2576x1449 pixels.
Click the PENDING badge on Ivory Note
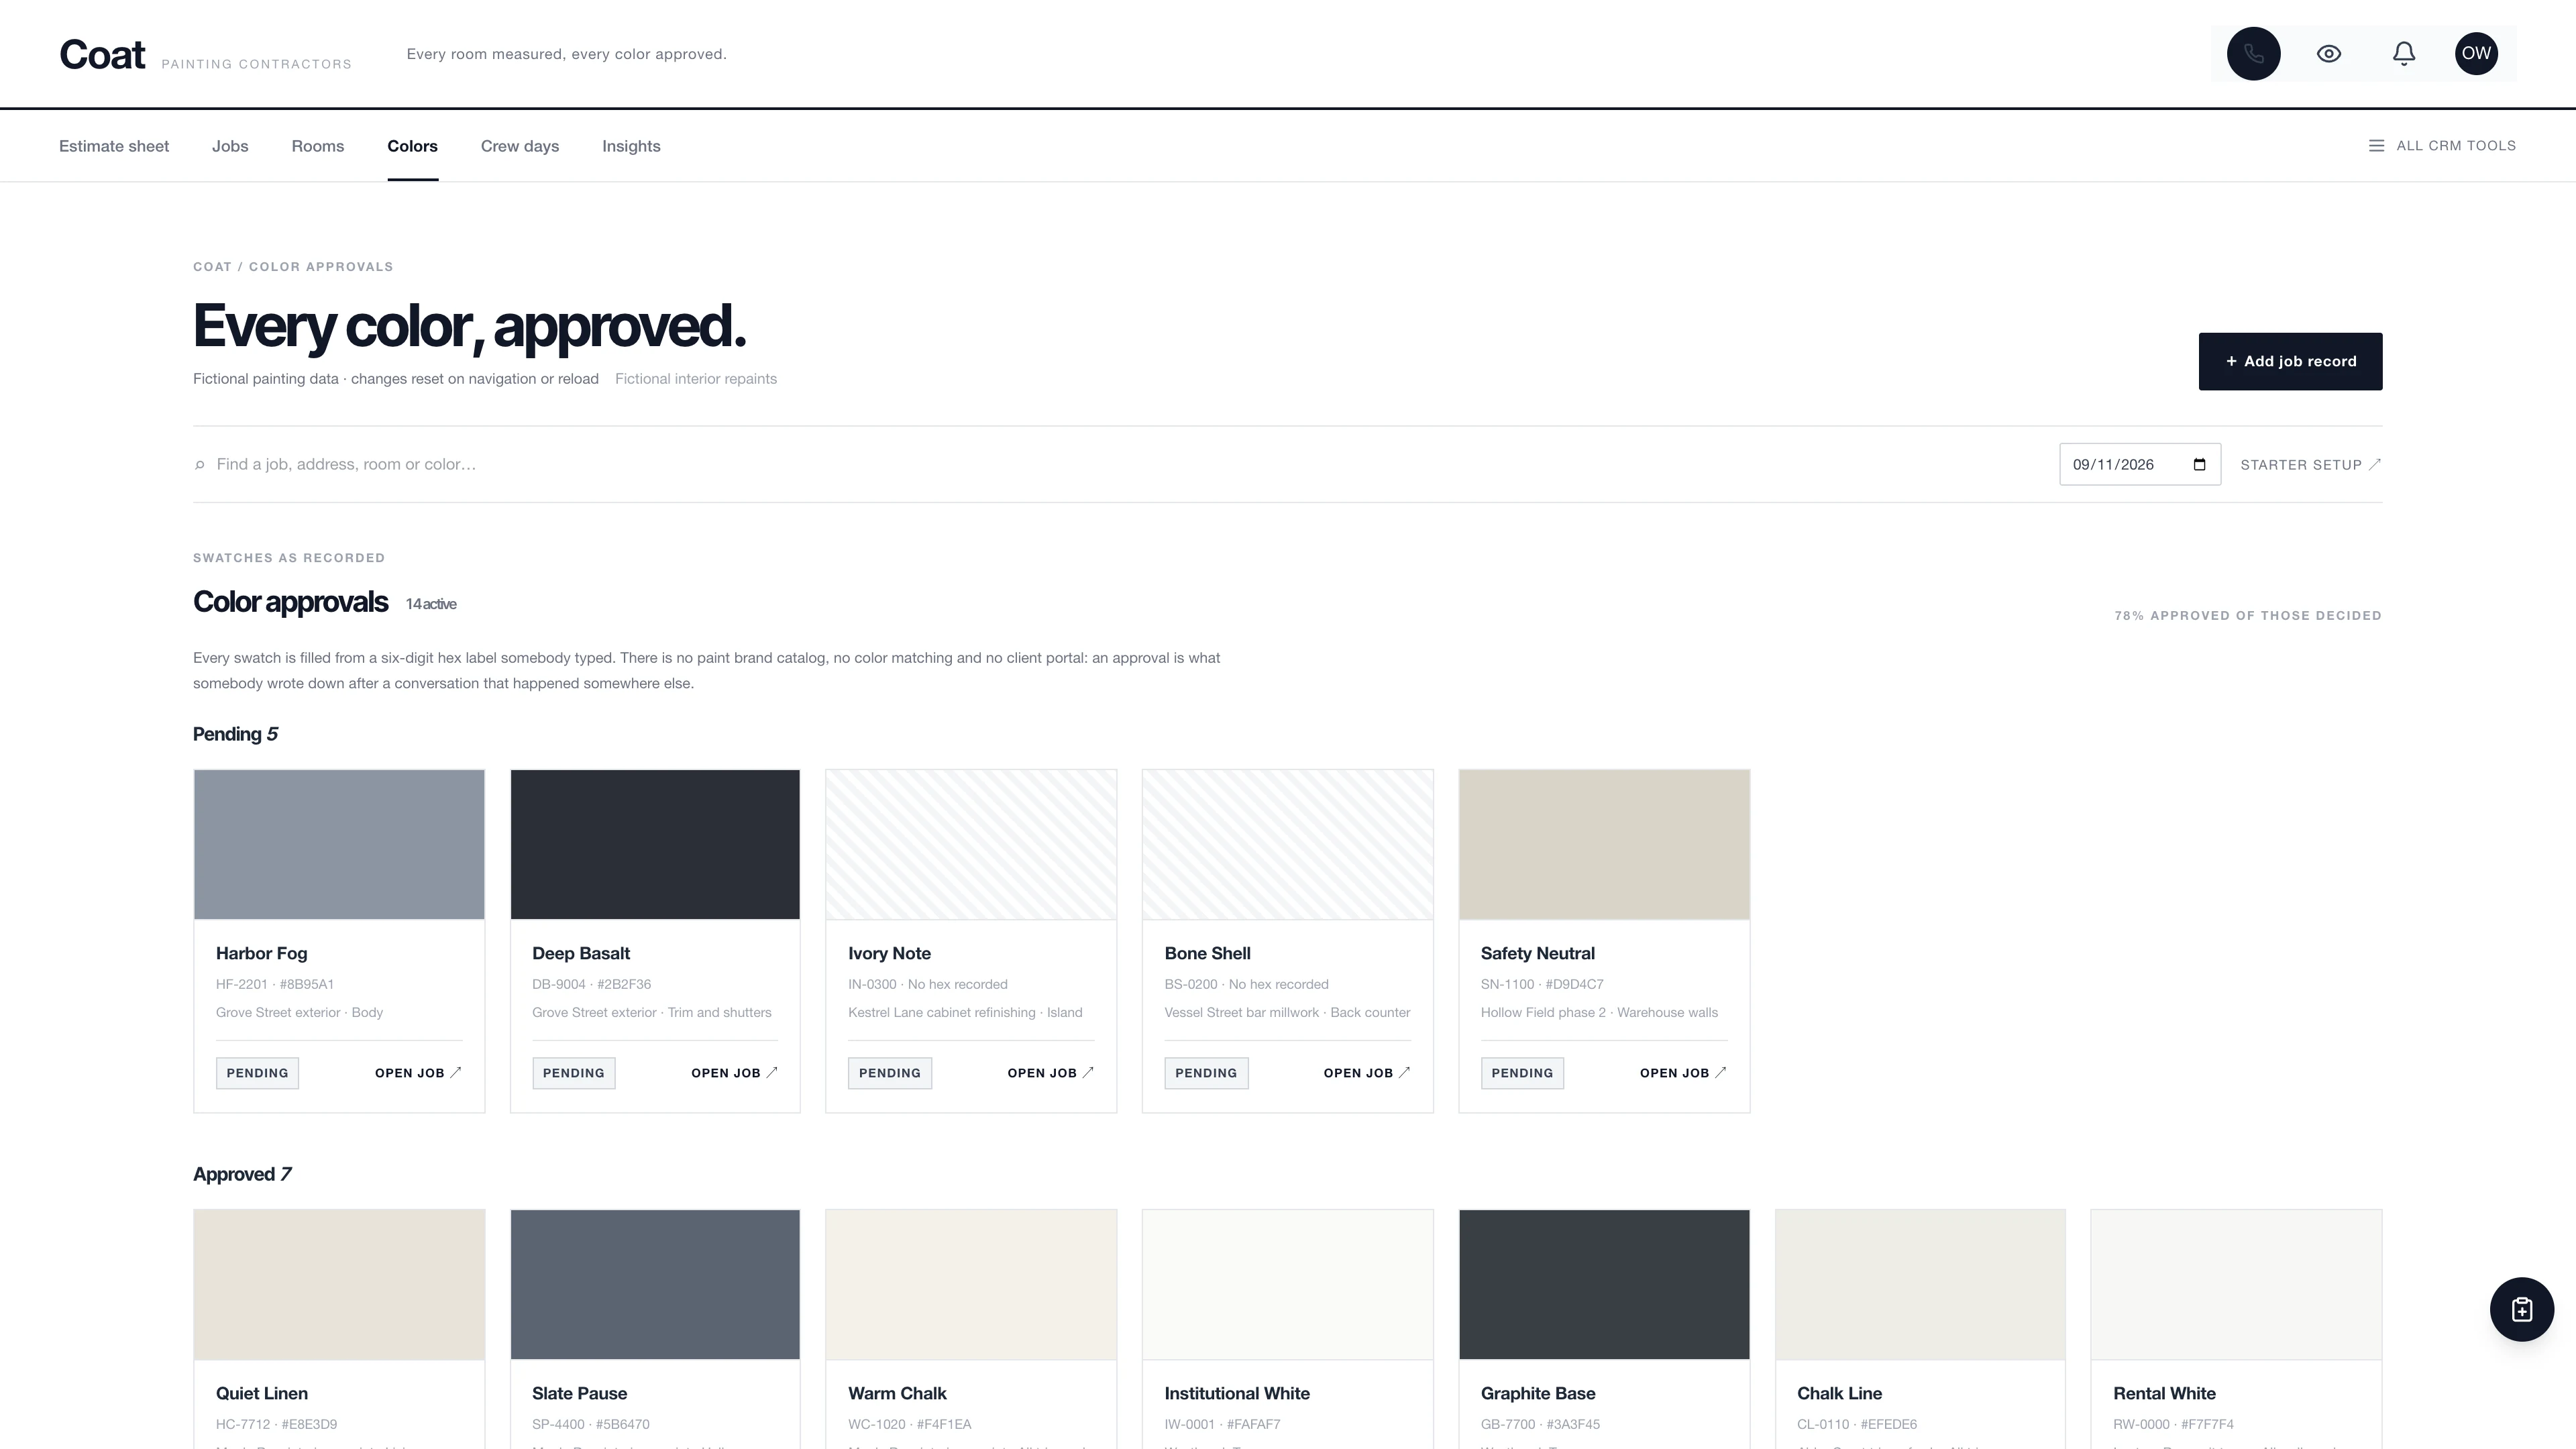(x=890, y=1073)
